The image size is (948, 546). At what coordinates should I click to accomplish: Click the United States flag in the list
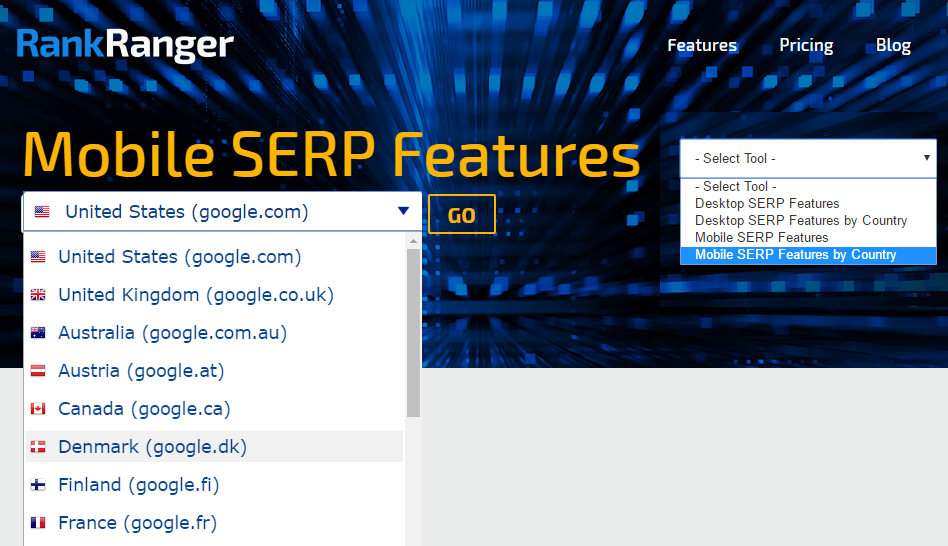coord(38,257)
